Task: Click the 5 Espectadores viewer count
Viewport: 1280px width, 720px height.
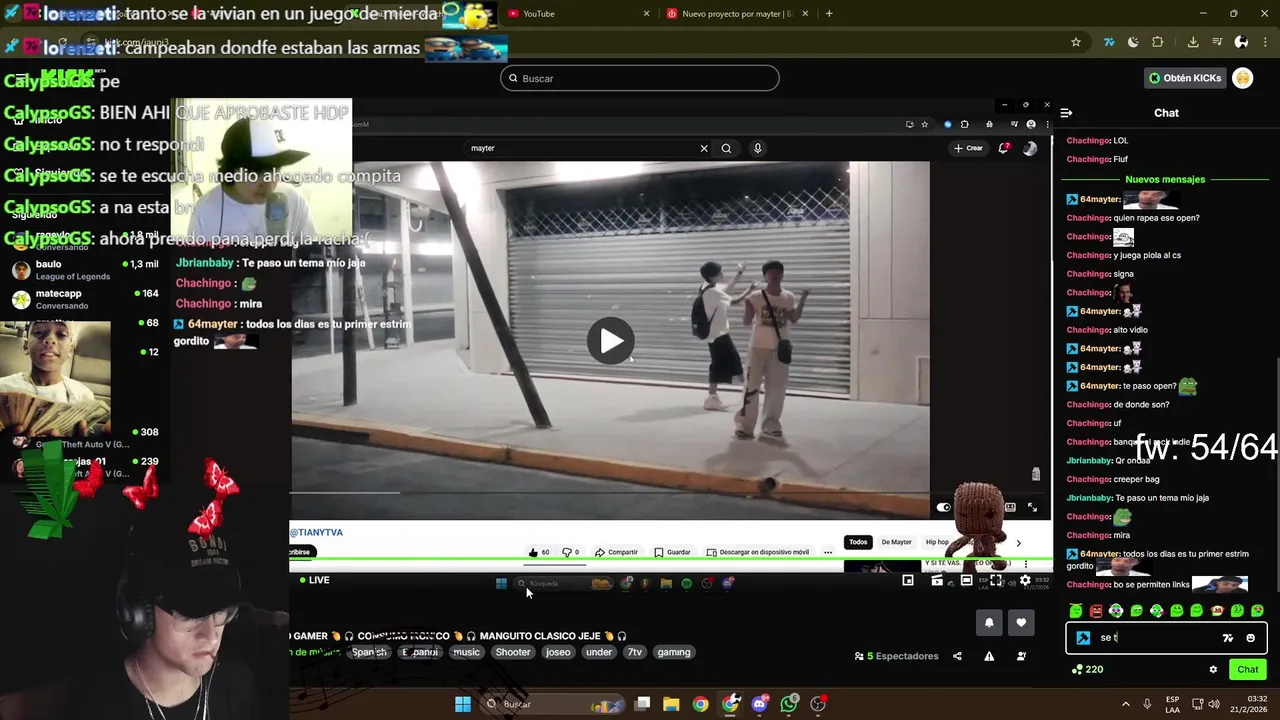Action: (x=896, y=656)
